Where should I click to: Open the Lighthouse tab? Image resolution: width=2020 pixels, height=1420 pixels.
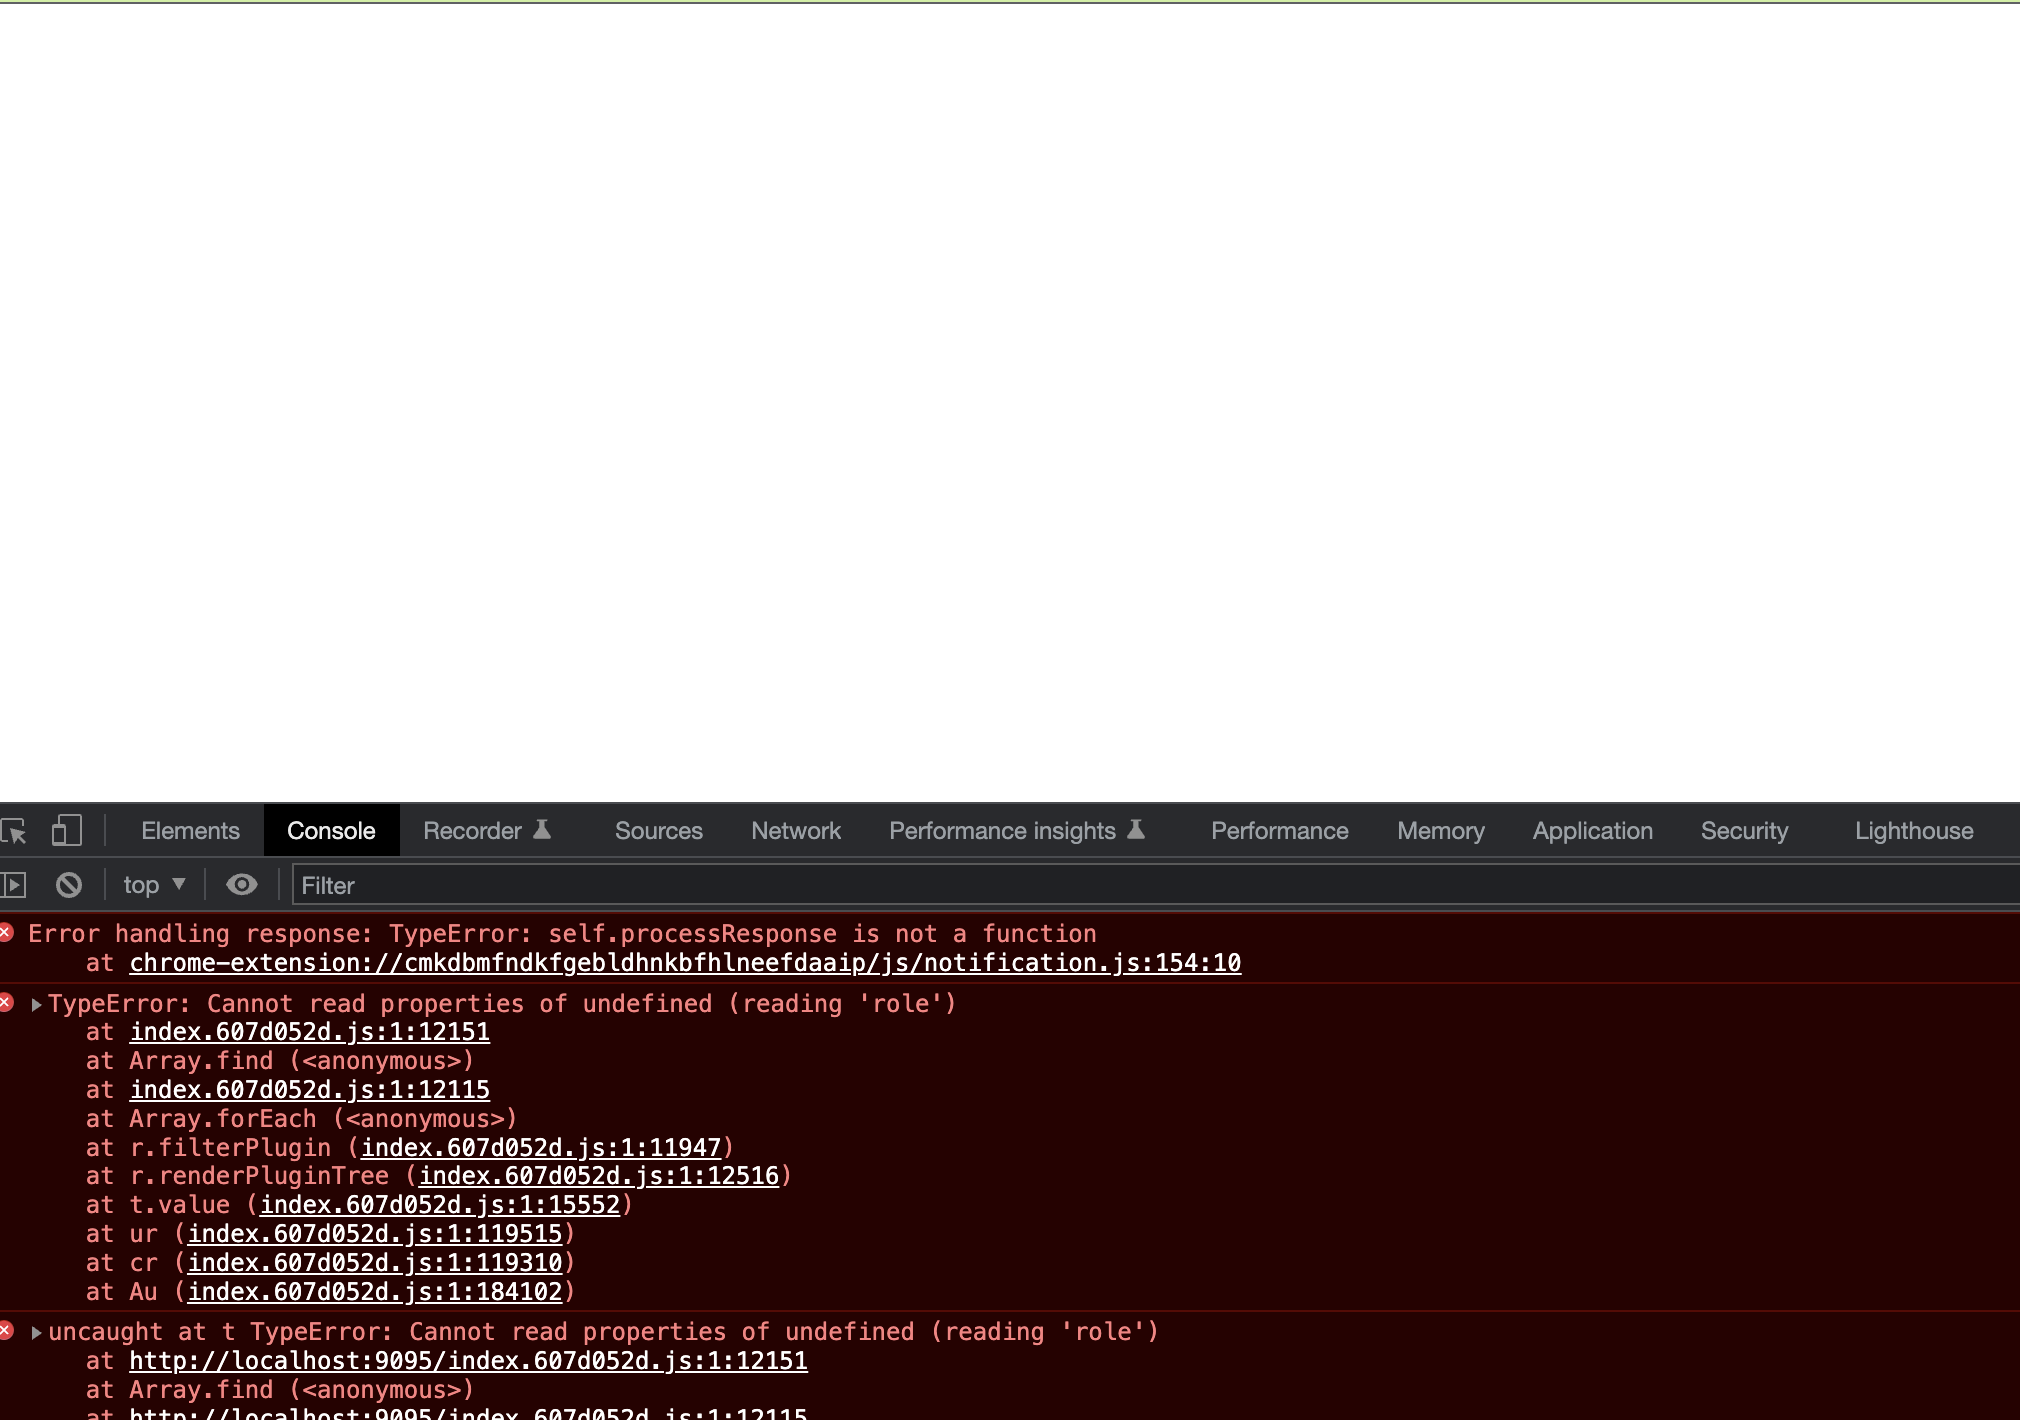(x=1914, y=831)
